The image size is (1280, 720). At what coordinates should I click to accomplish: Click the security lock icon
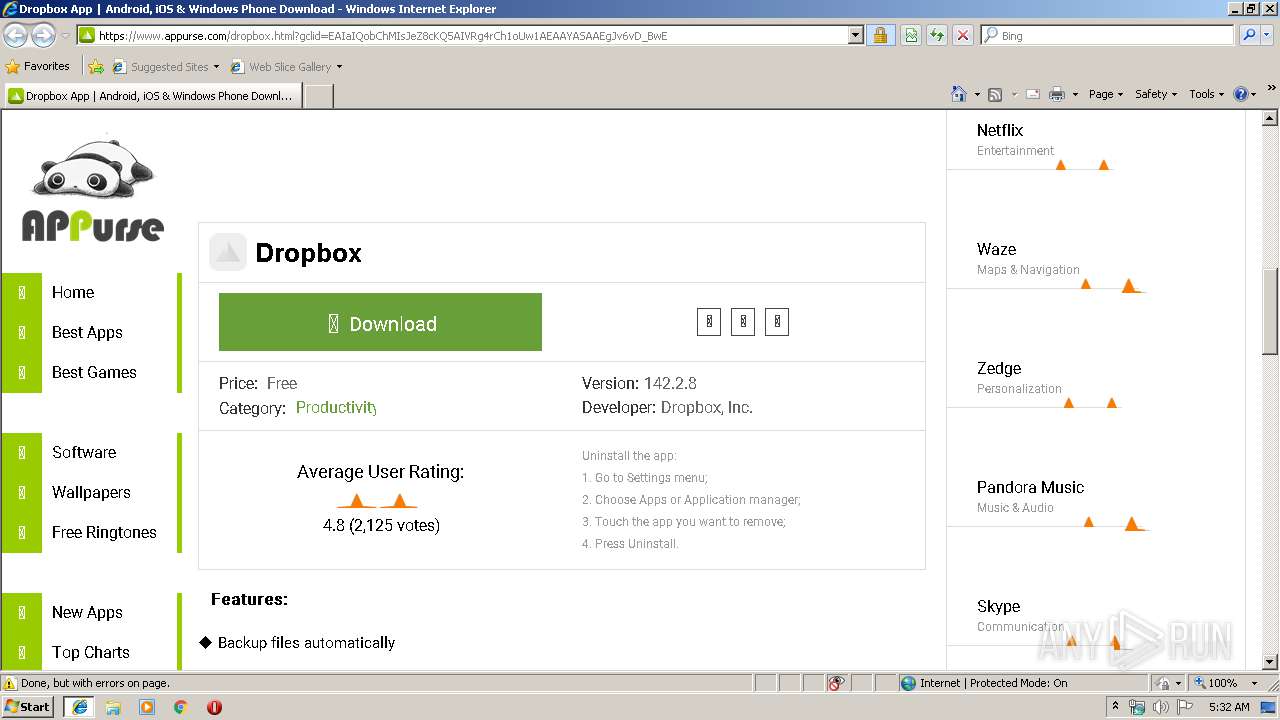880,35
